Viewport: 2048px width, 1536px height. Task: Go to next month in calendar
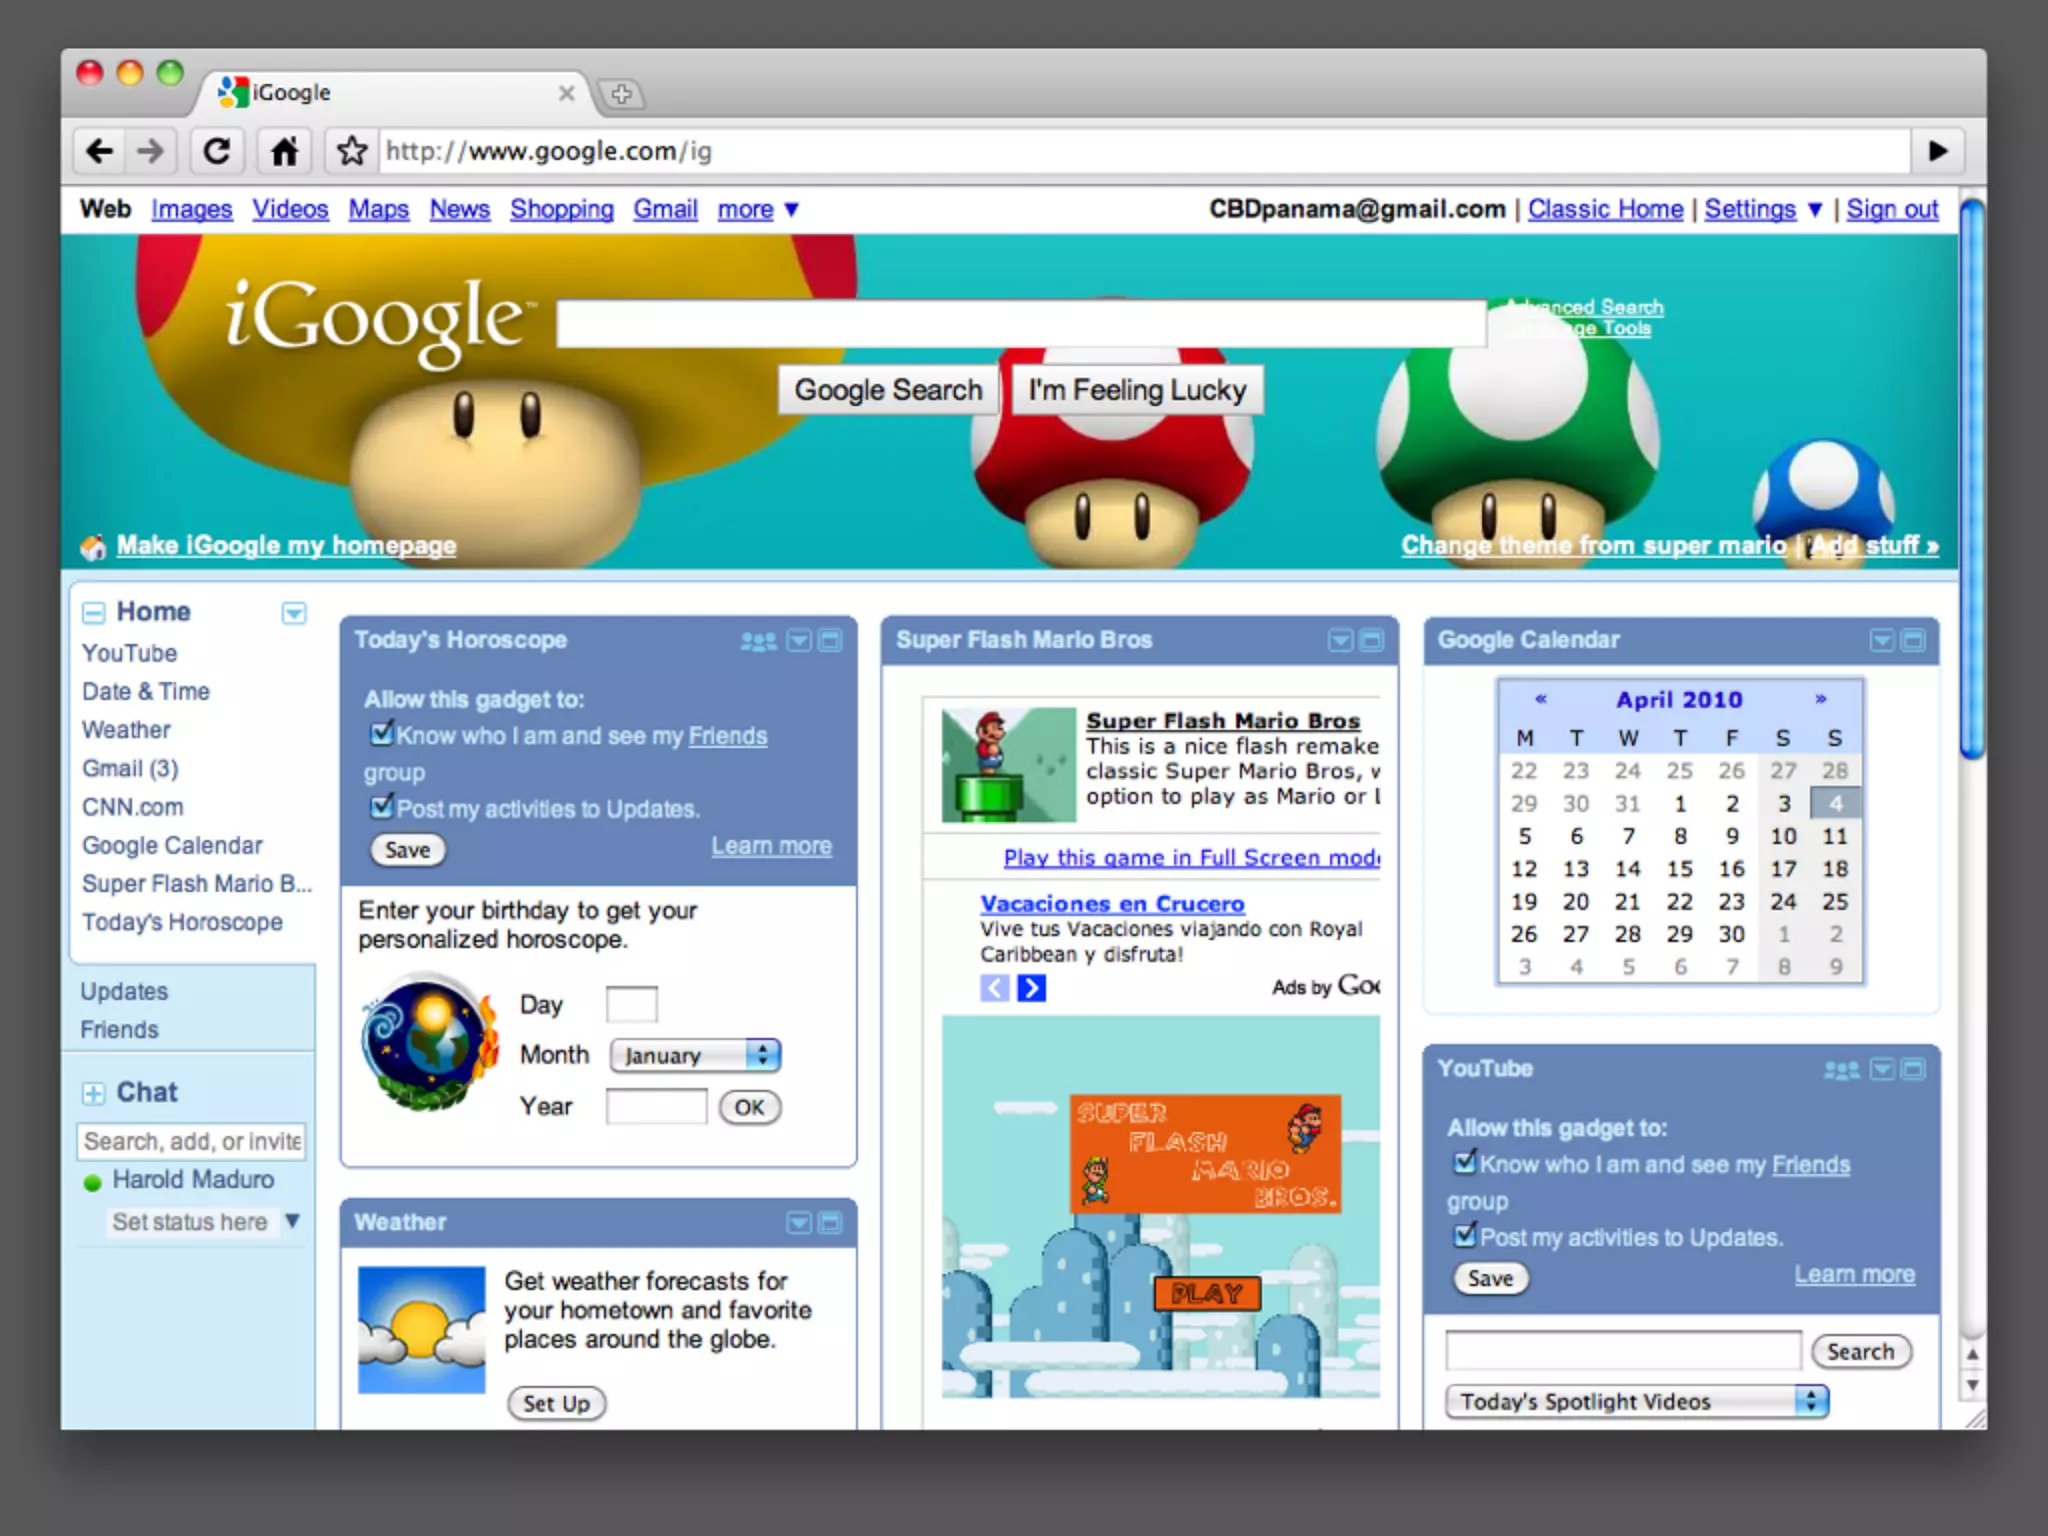[1820, 699]
